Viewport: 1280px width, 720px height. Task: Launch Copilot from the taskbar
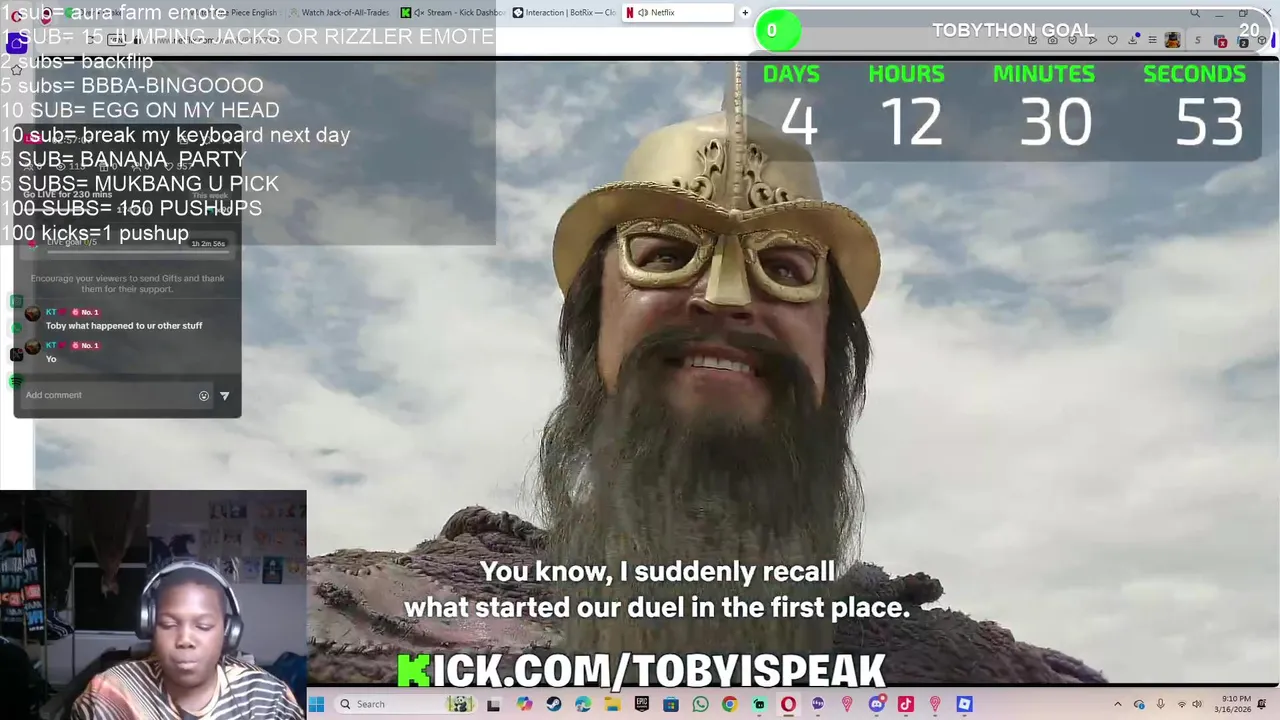point(524,705)
